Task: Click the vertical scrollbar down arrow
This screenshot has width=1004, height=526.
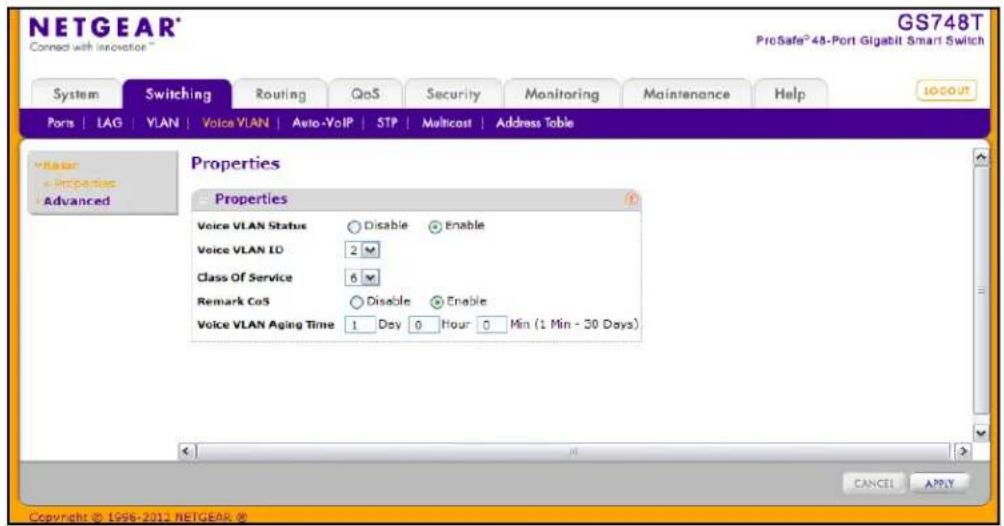Action: coord(981,433)
